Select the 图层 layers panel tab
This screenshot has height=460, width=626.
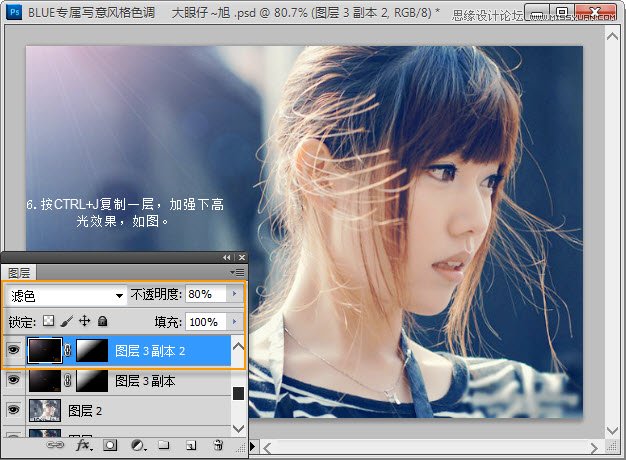(x=19, y=272)
